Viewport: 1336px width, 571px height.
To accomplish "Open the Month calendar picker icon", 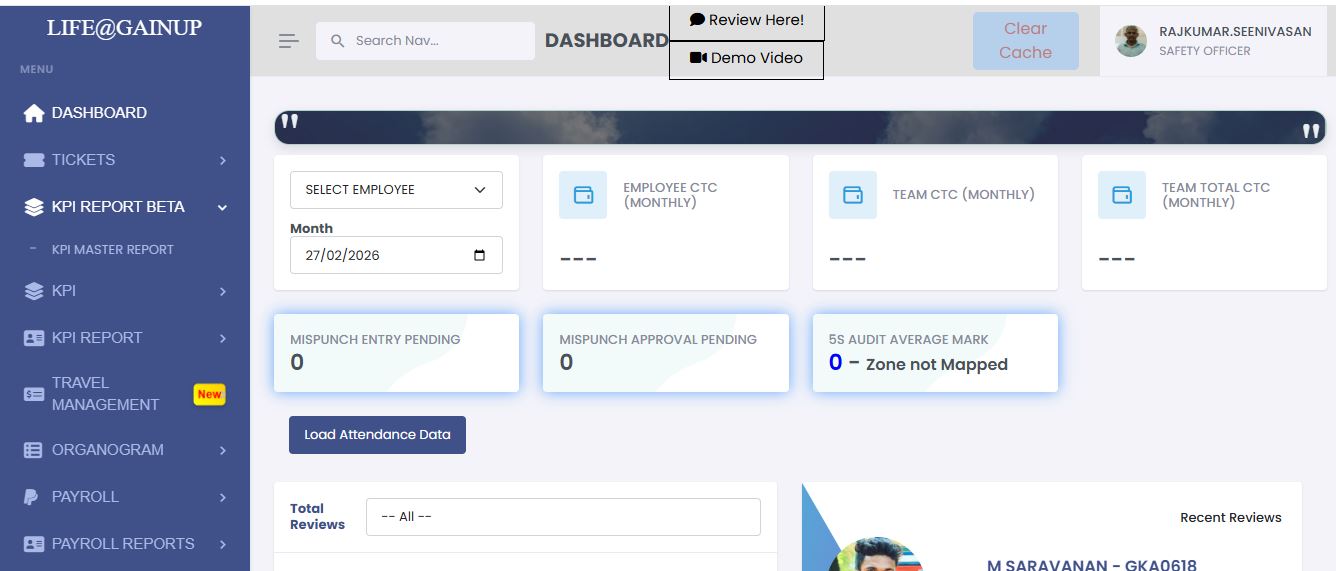I will pyautogui.click(x=480, y=255).
